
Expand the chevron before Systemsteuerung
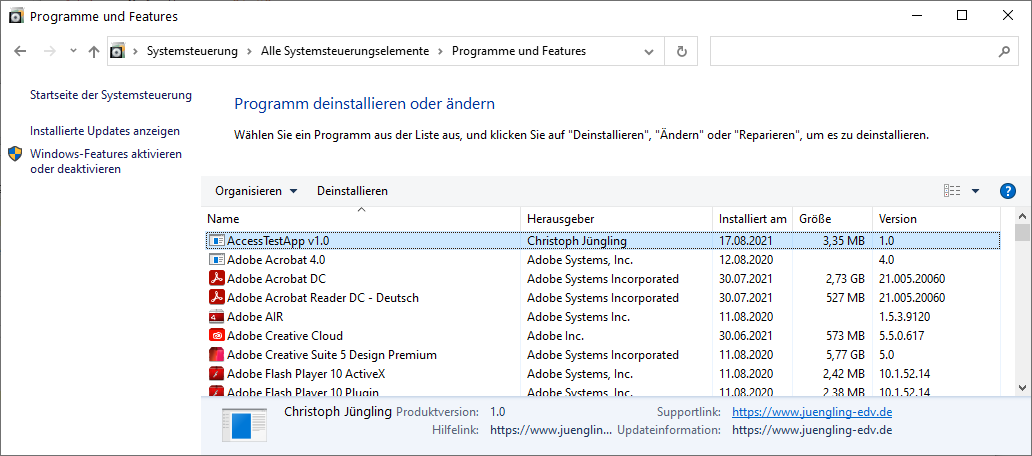[136, 51]
